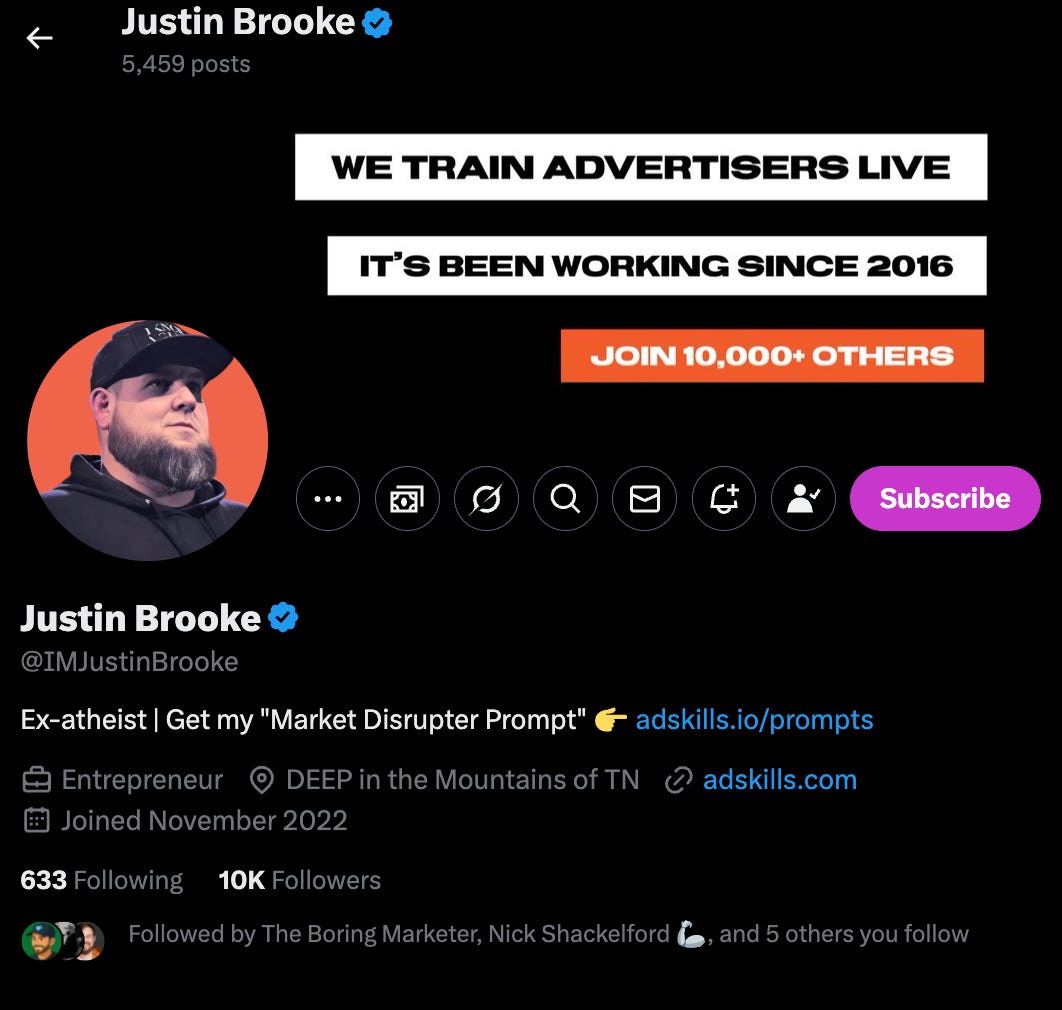Open Justin Brooke's profile picture
The image size is (1062, 1010).
148,440
